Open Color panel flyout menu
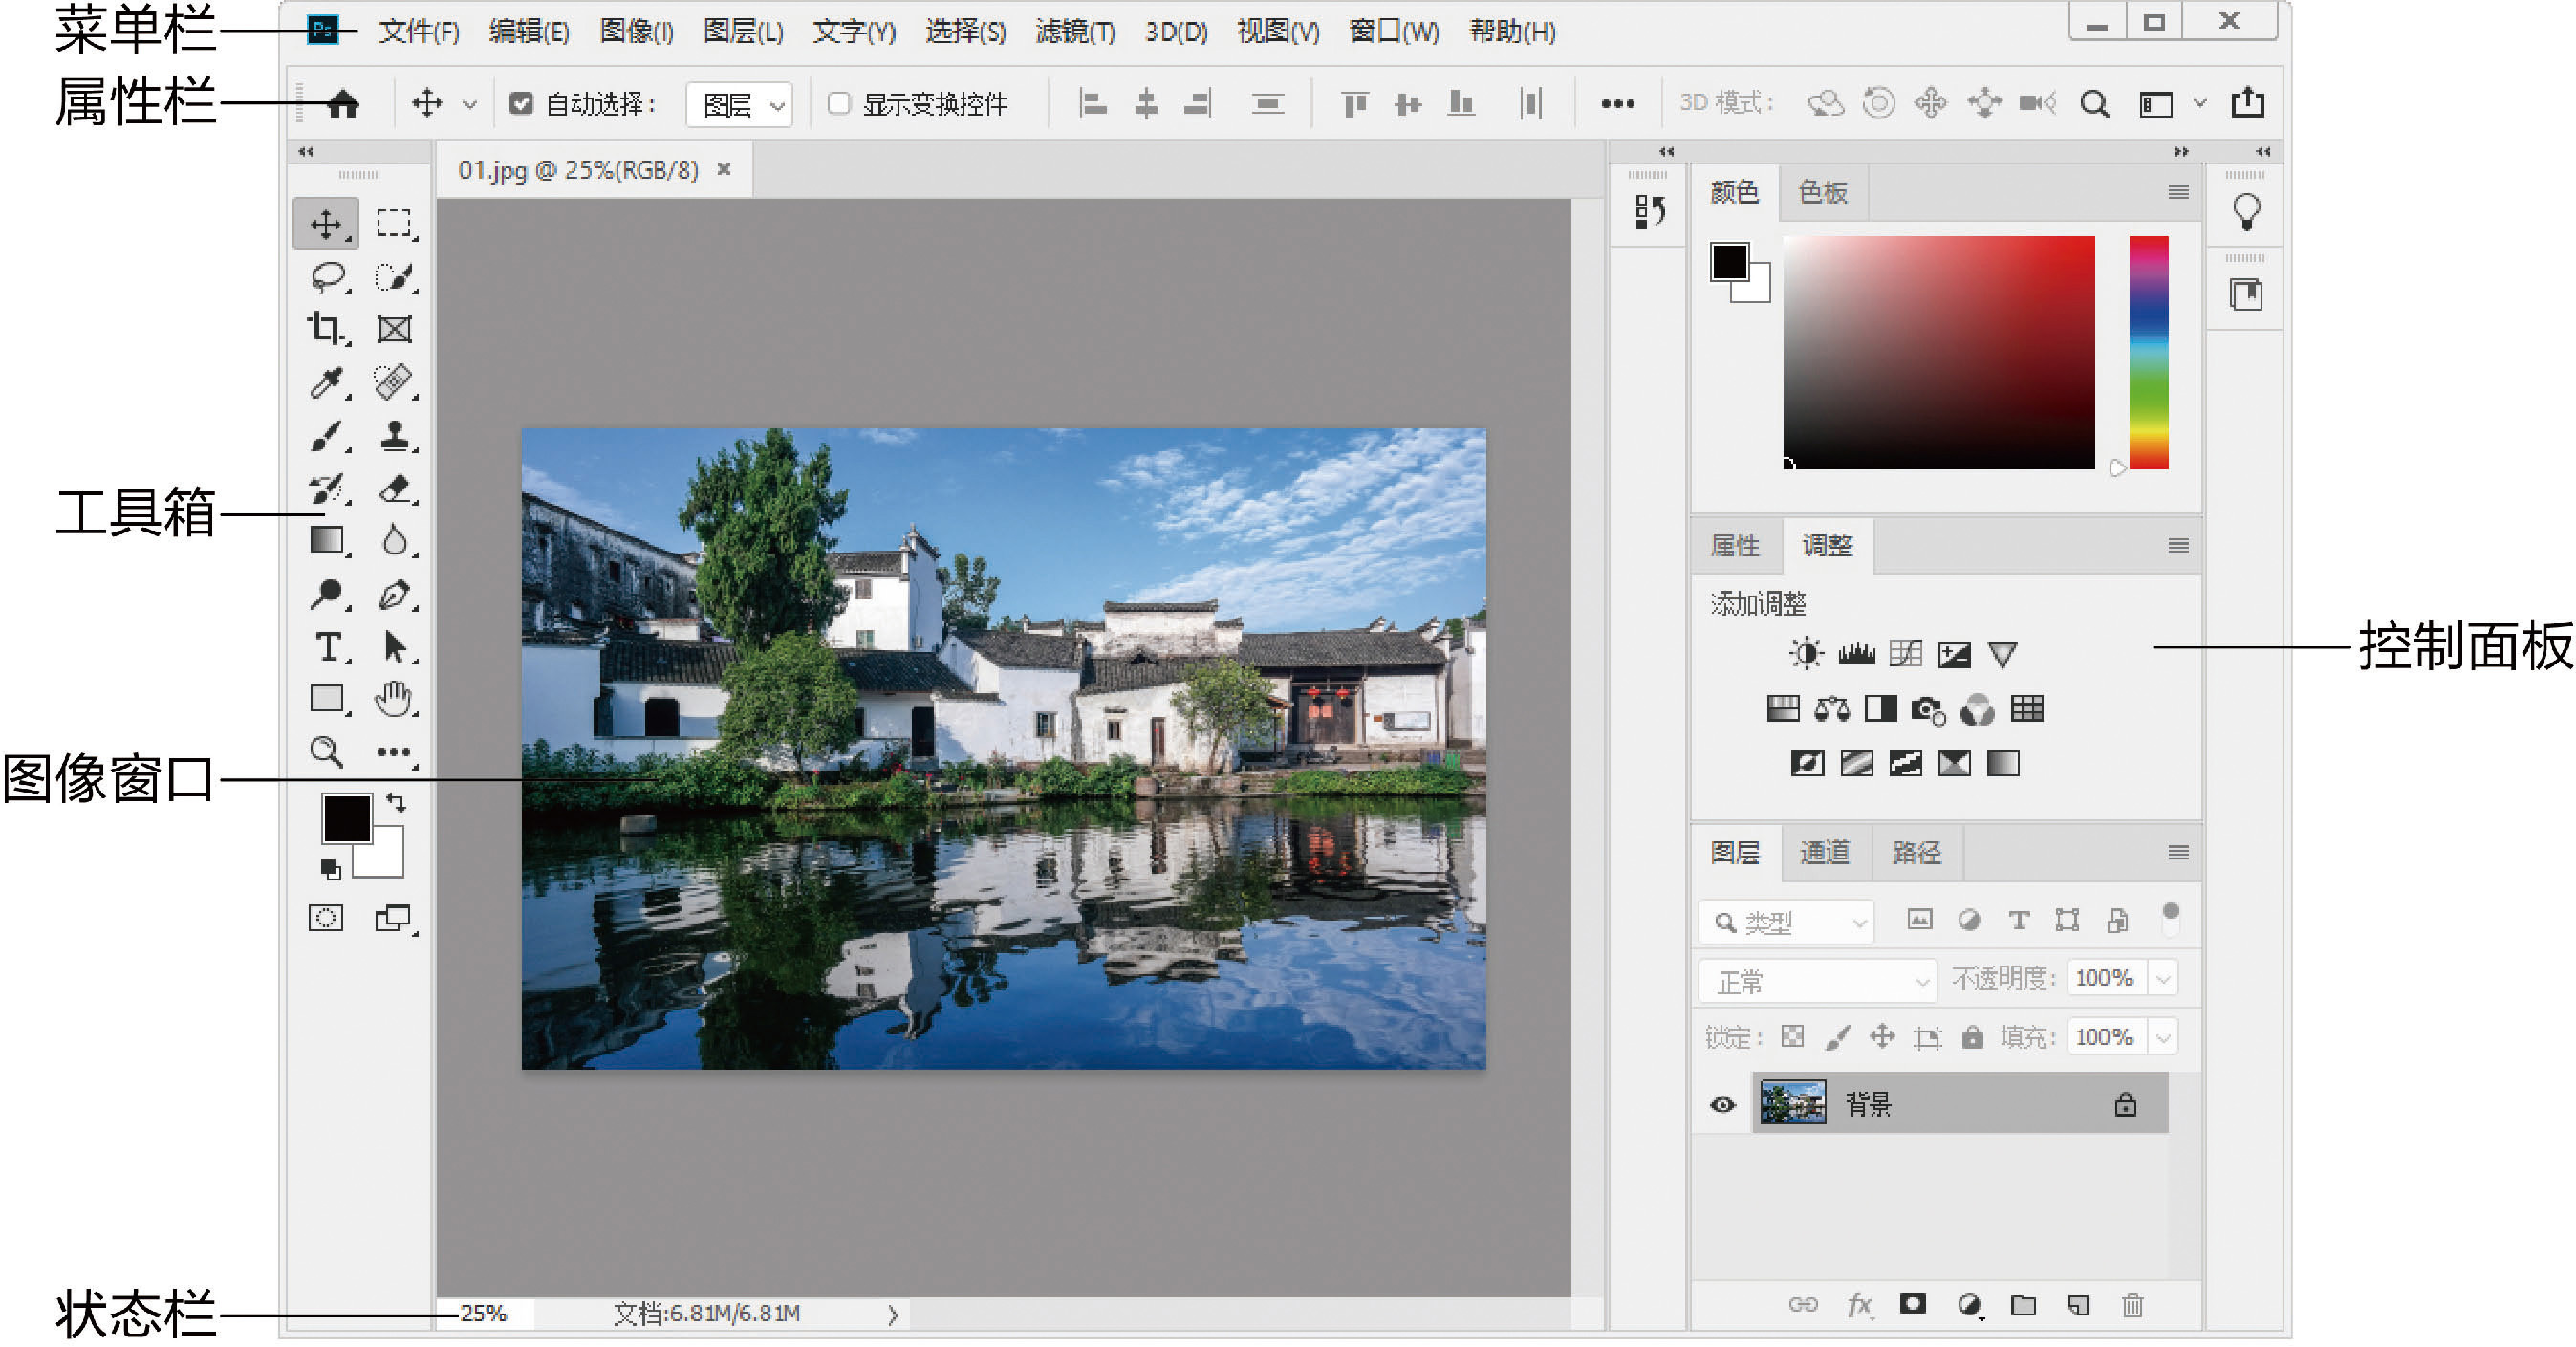The image size is (2576, 1347). 2178,191
